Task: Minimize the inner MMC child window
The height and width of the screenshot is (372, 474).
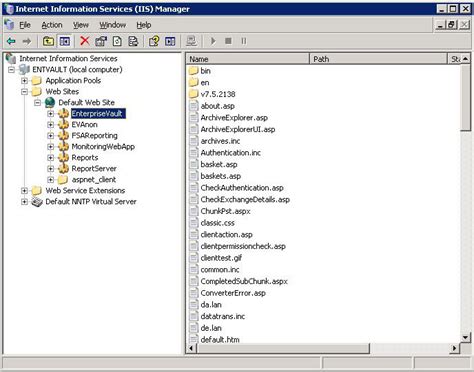Action: click(x=441, y=25)
